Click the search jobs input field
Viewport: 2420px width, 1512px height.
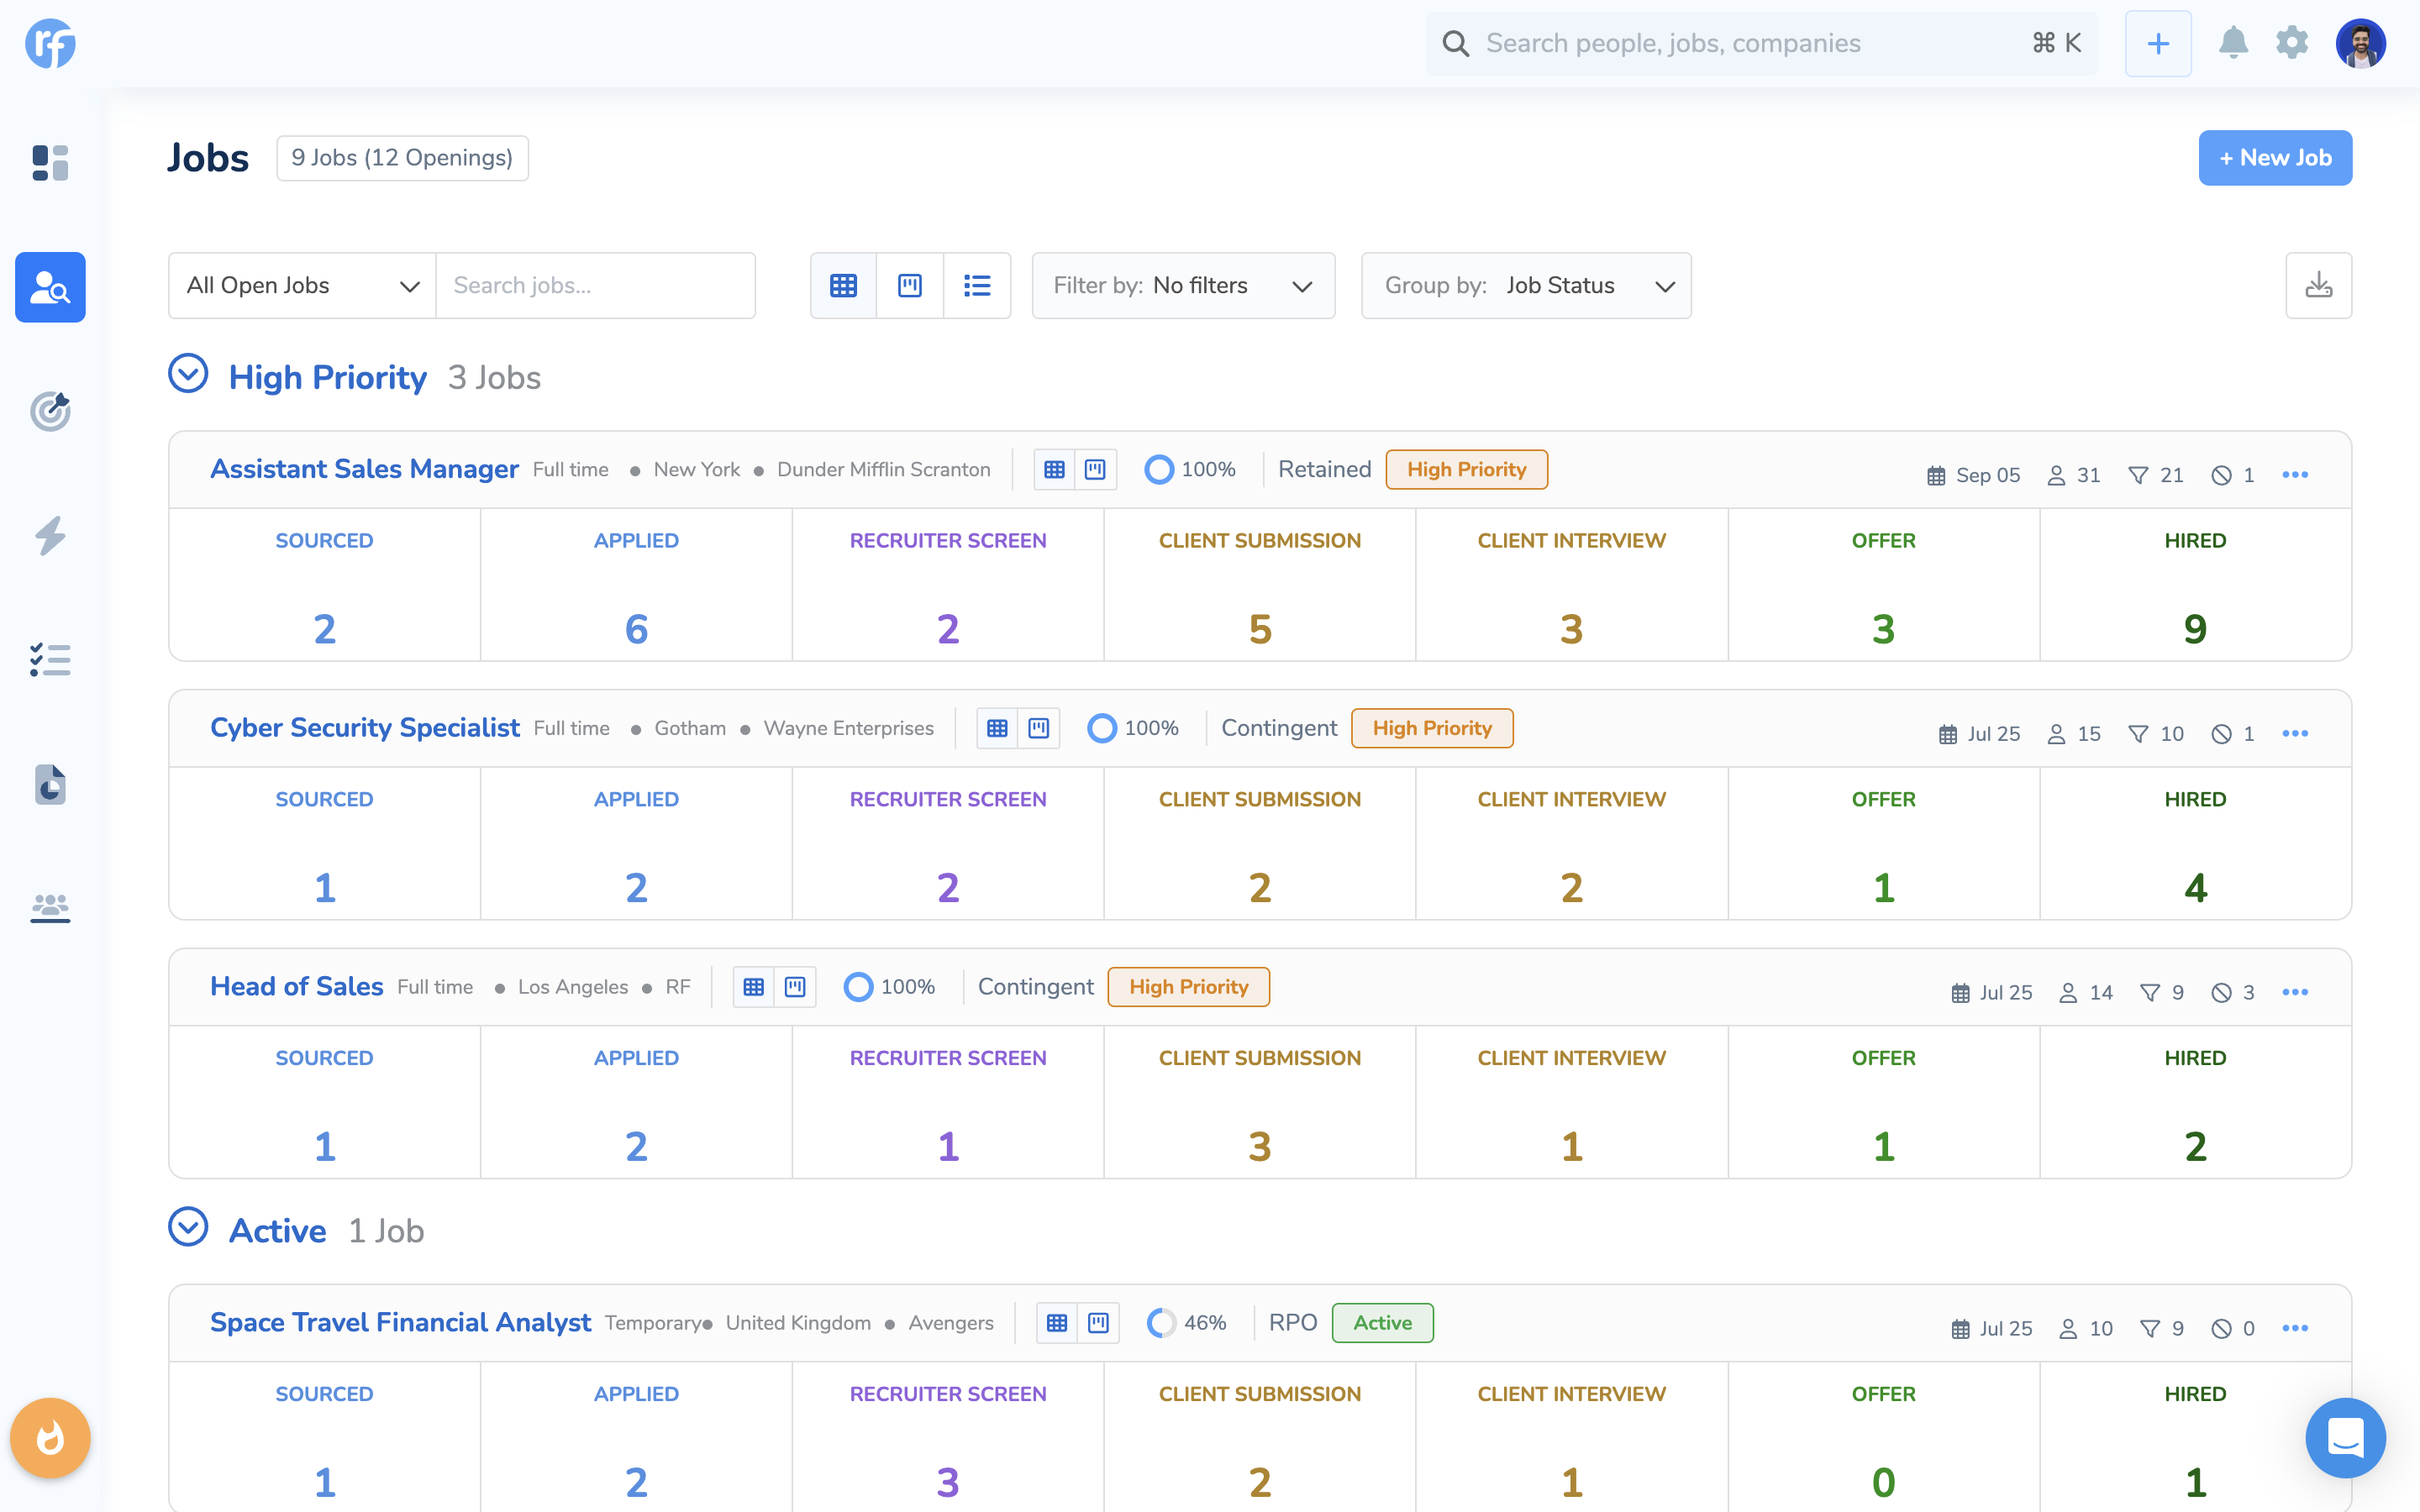click(x=596, y=286)
